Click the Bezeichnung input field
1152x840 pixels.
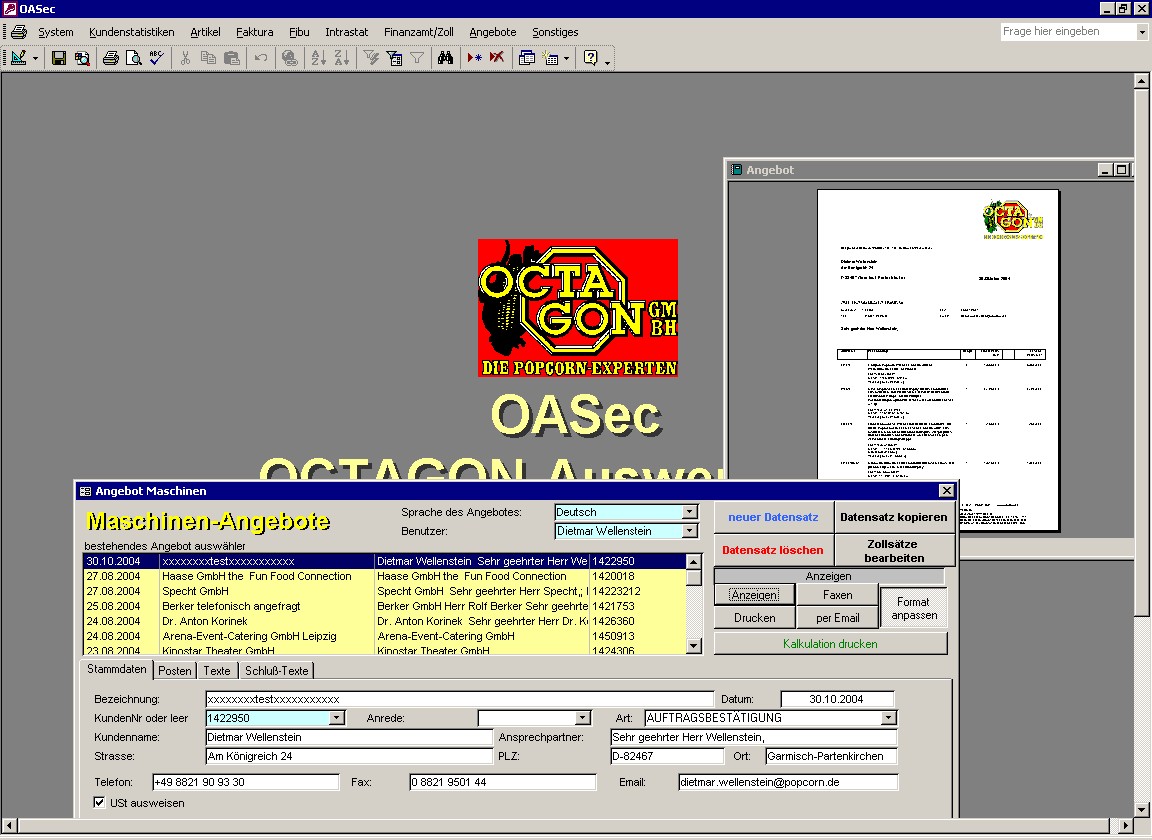(459, 699)
